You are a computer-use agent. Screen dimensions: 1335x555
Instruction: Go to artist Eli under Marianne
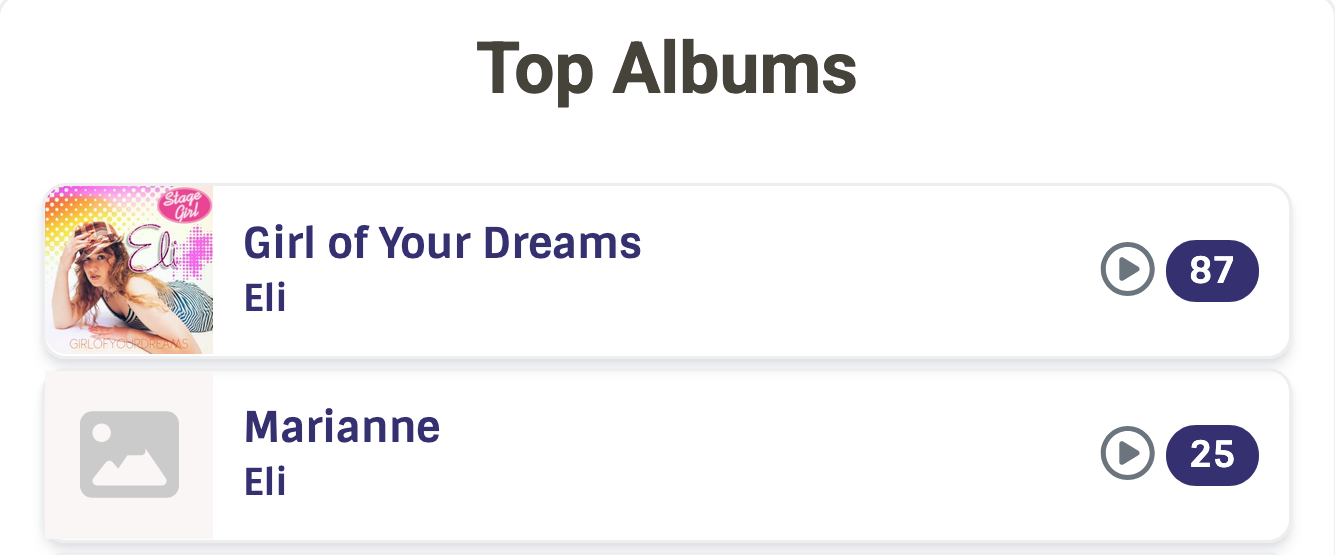click(265, 482)
